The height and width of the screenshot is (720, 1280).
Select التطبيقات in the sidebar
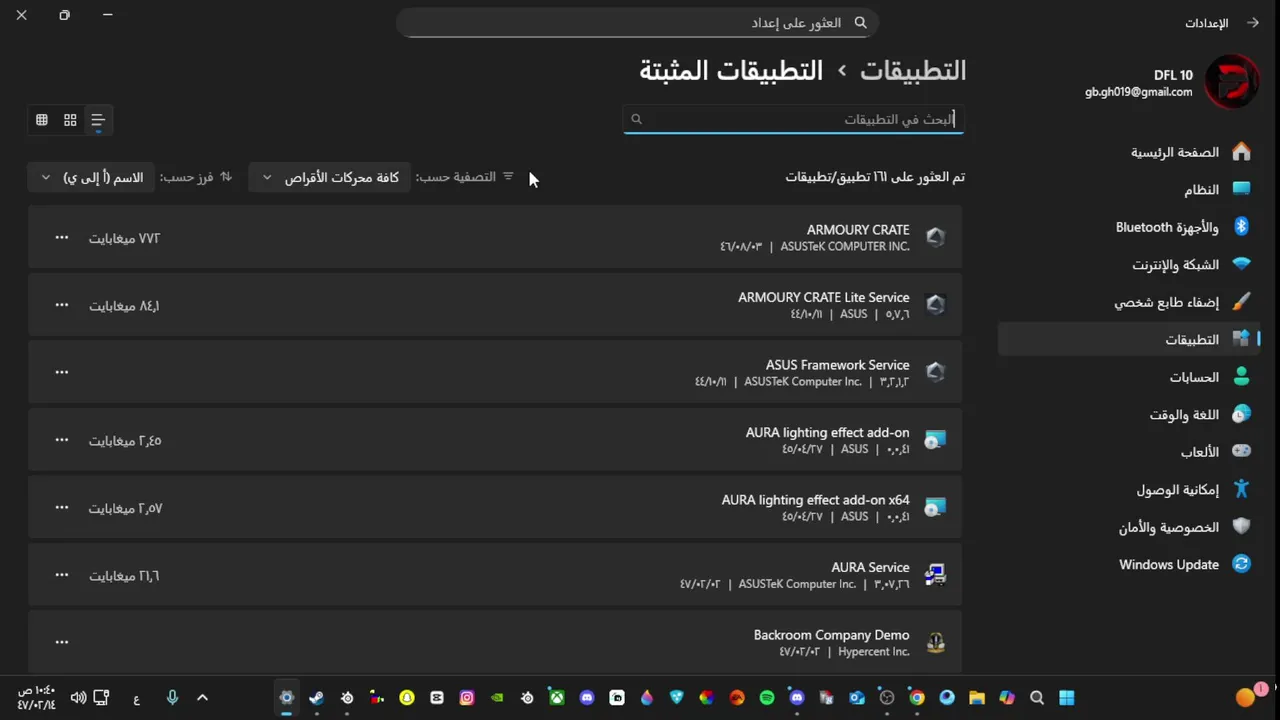click(1130, 339)
